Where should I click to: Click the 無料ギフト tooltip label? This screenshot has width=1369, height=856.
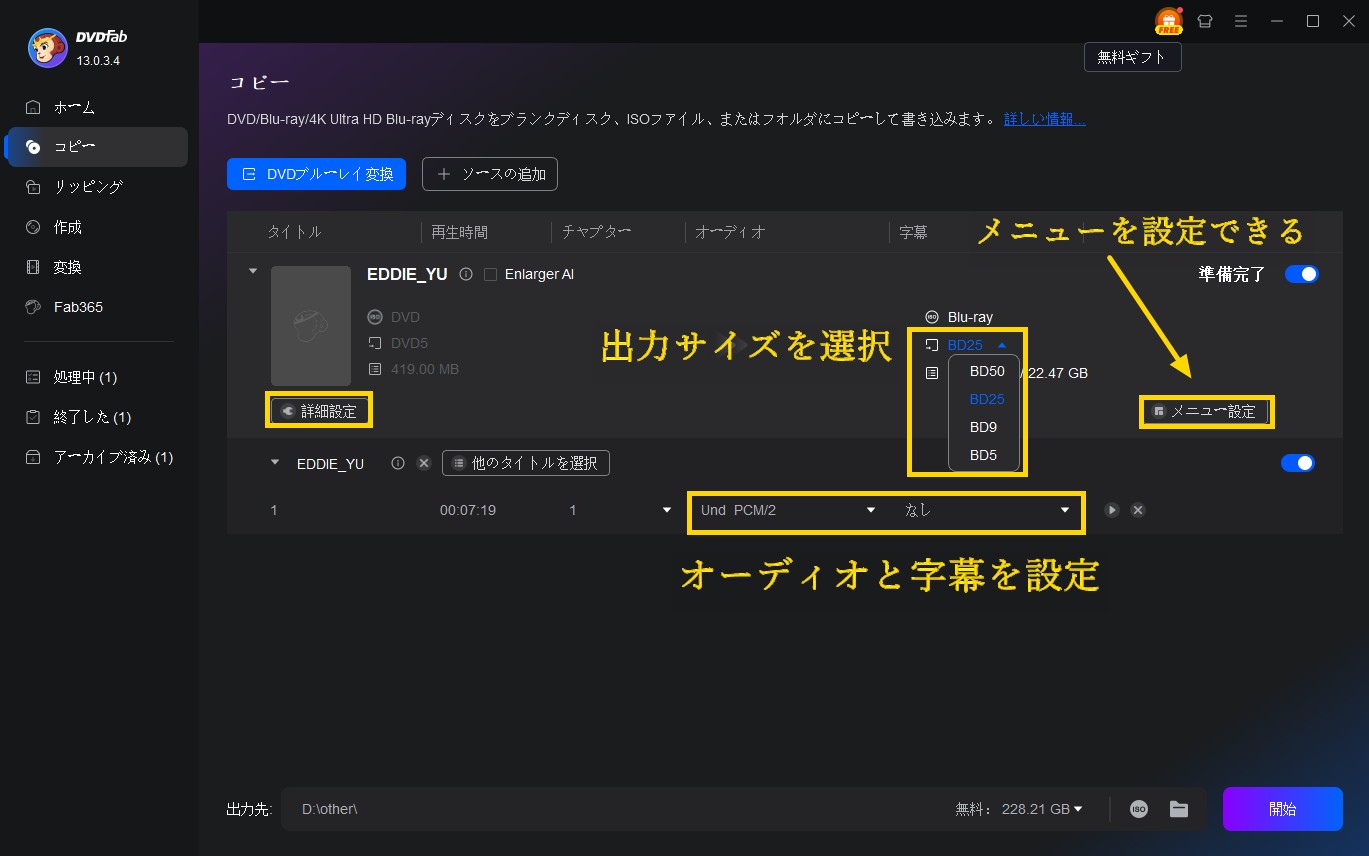coord(1132,57)
